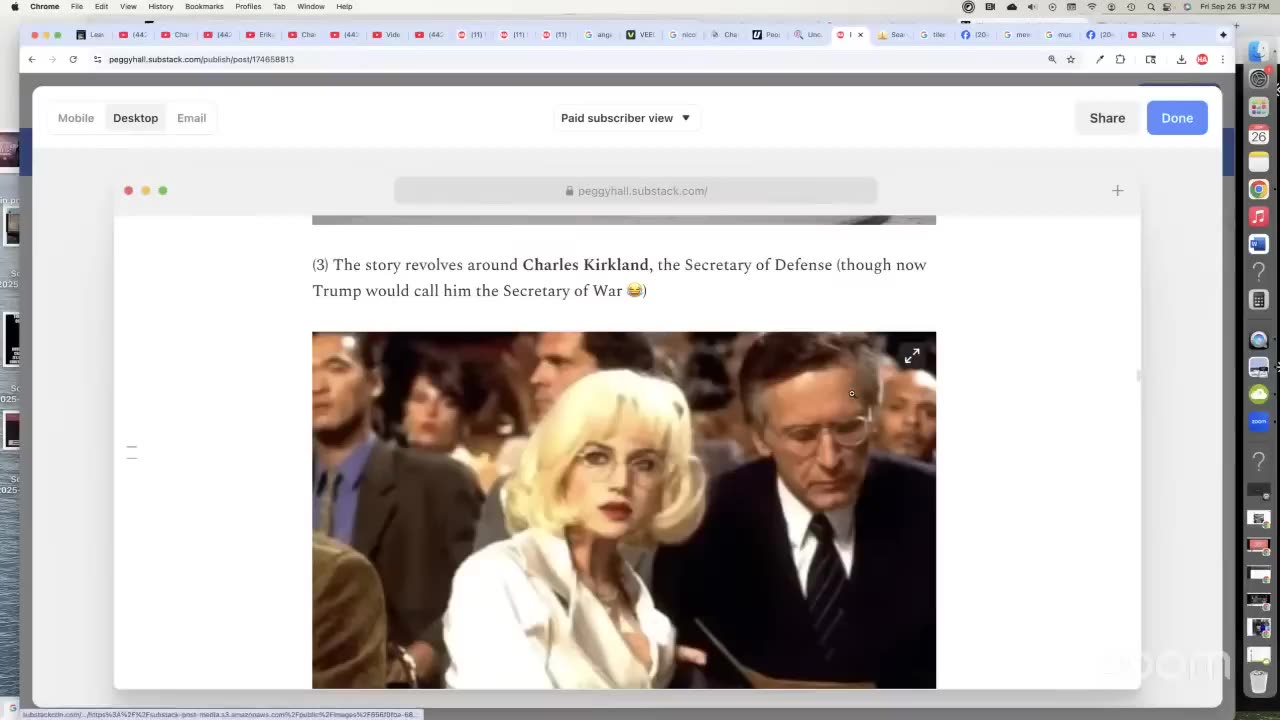
Task: Click the peggyhall.substack.com preview address field
Action: tap(636, 191)
